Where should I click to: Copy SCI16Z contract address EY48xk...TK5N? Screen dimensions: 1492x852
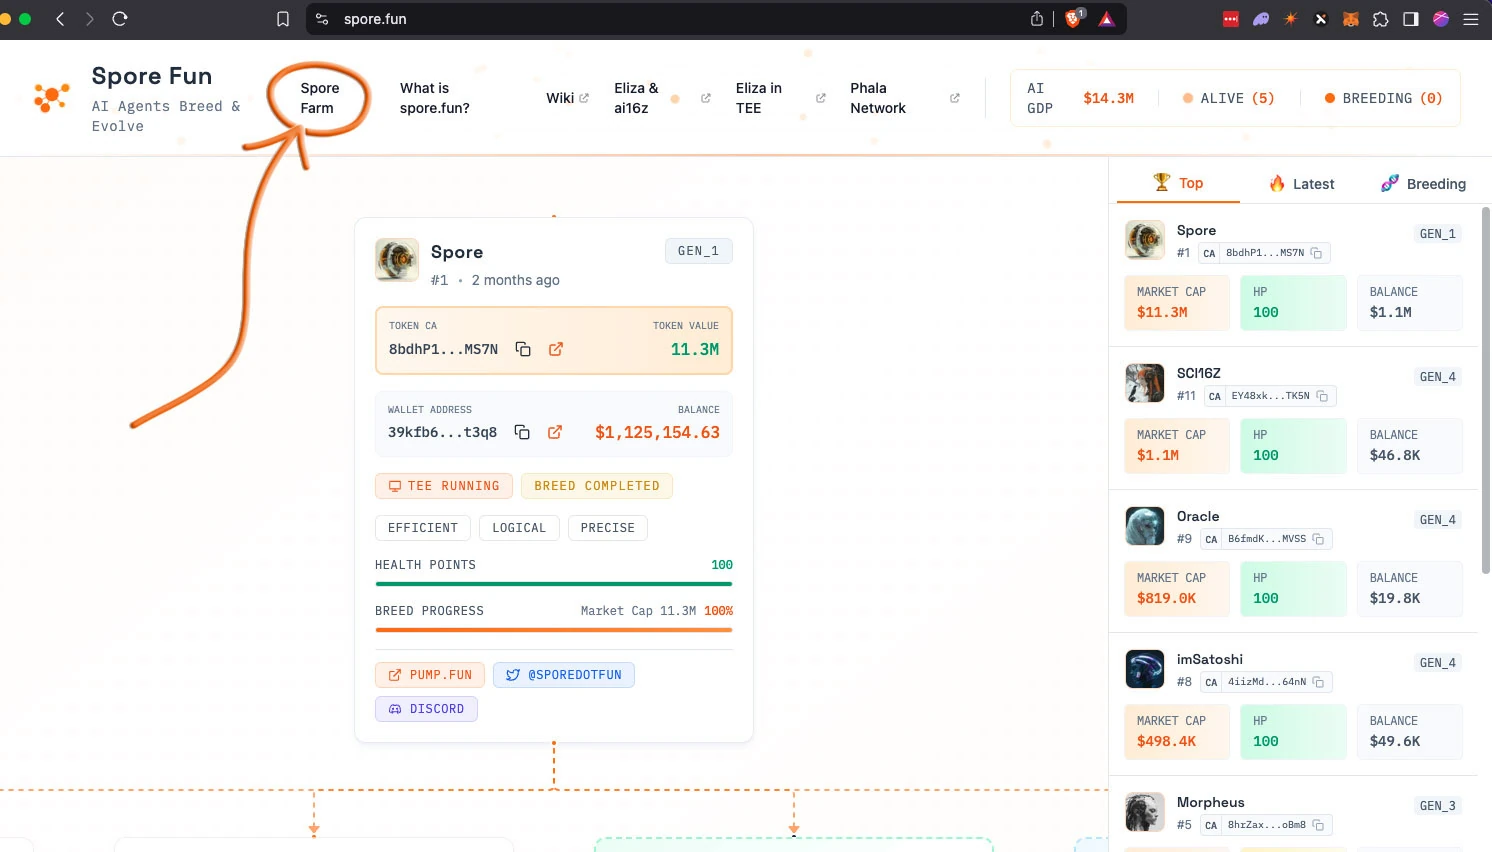tap(1323, 396)
